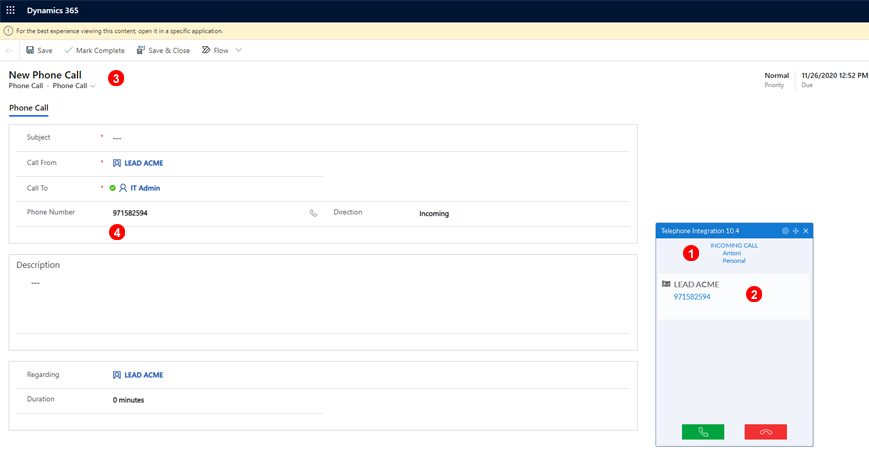The image size is (869, 451).
Task: Close the Telephone Integration panel
Action: [x=806, y=231]
